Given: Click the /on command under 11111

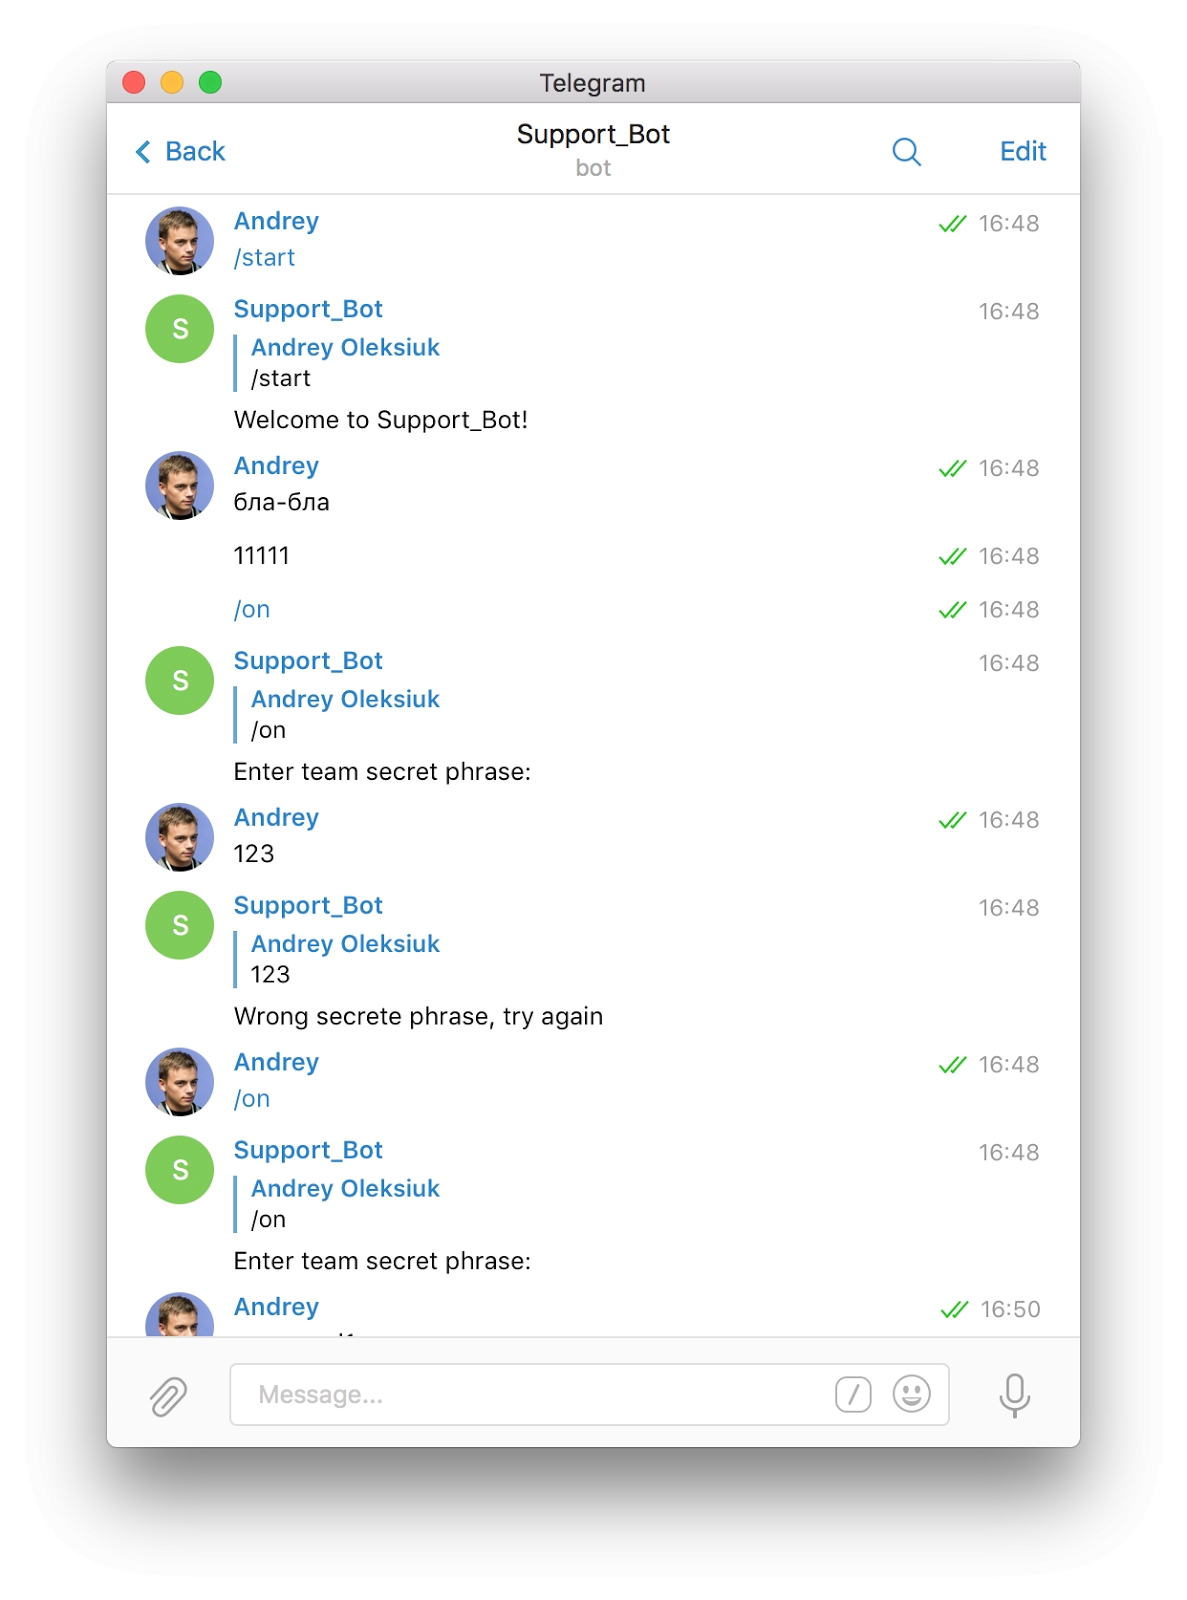Looking at the screenshot, I should point(252,610).
